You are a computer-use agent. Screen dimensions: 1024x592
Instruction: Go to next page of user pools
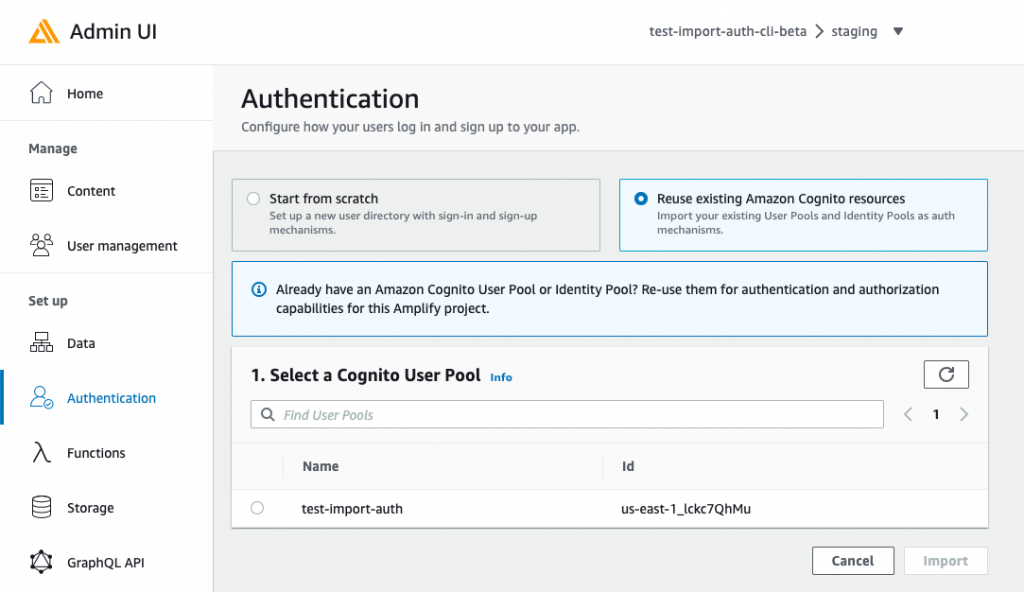pyautogui.click(x=963, y=413)
